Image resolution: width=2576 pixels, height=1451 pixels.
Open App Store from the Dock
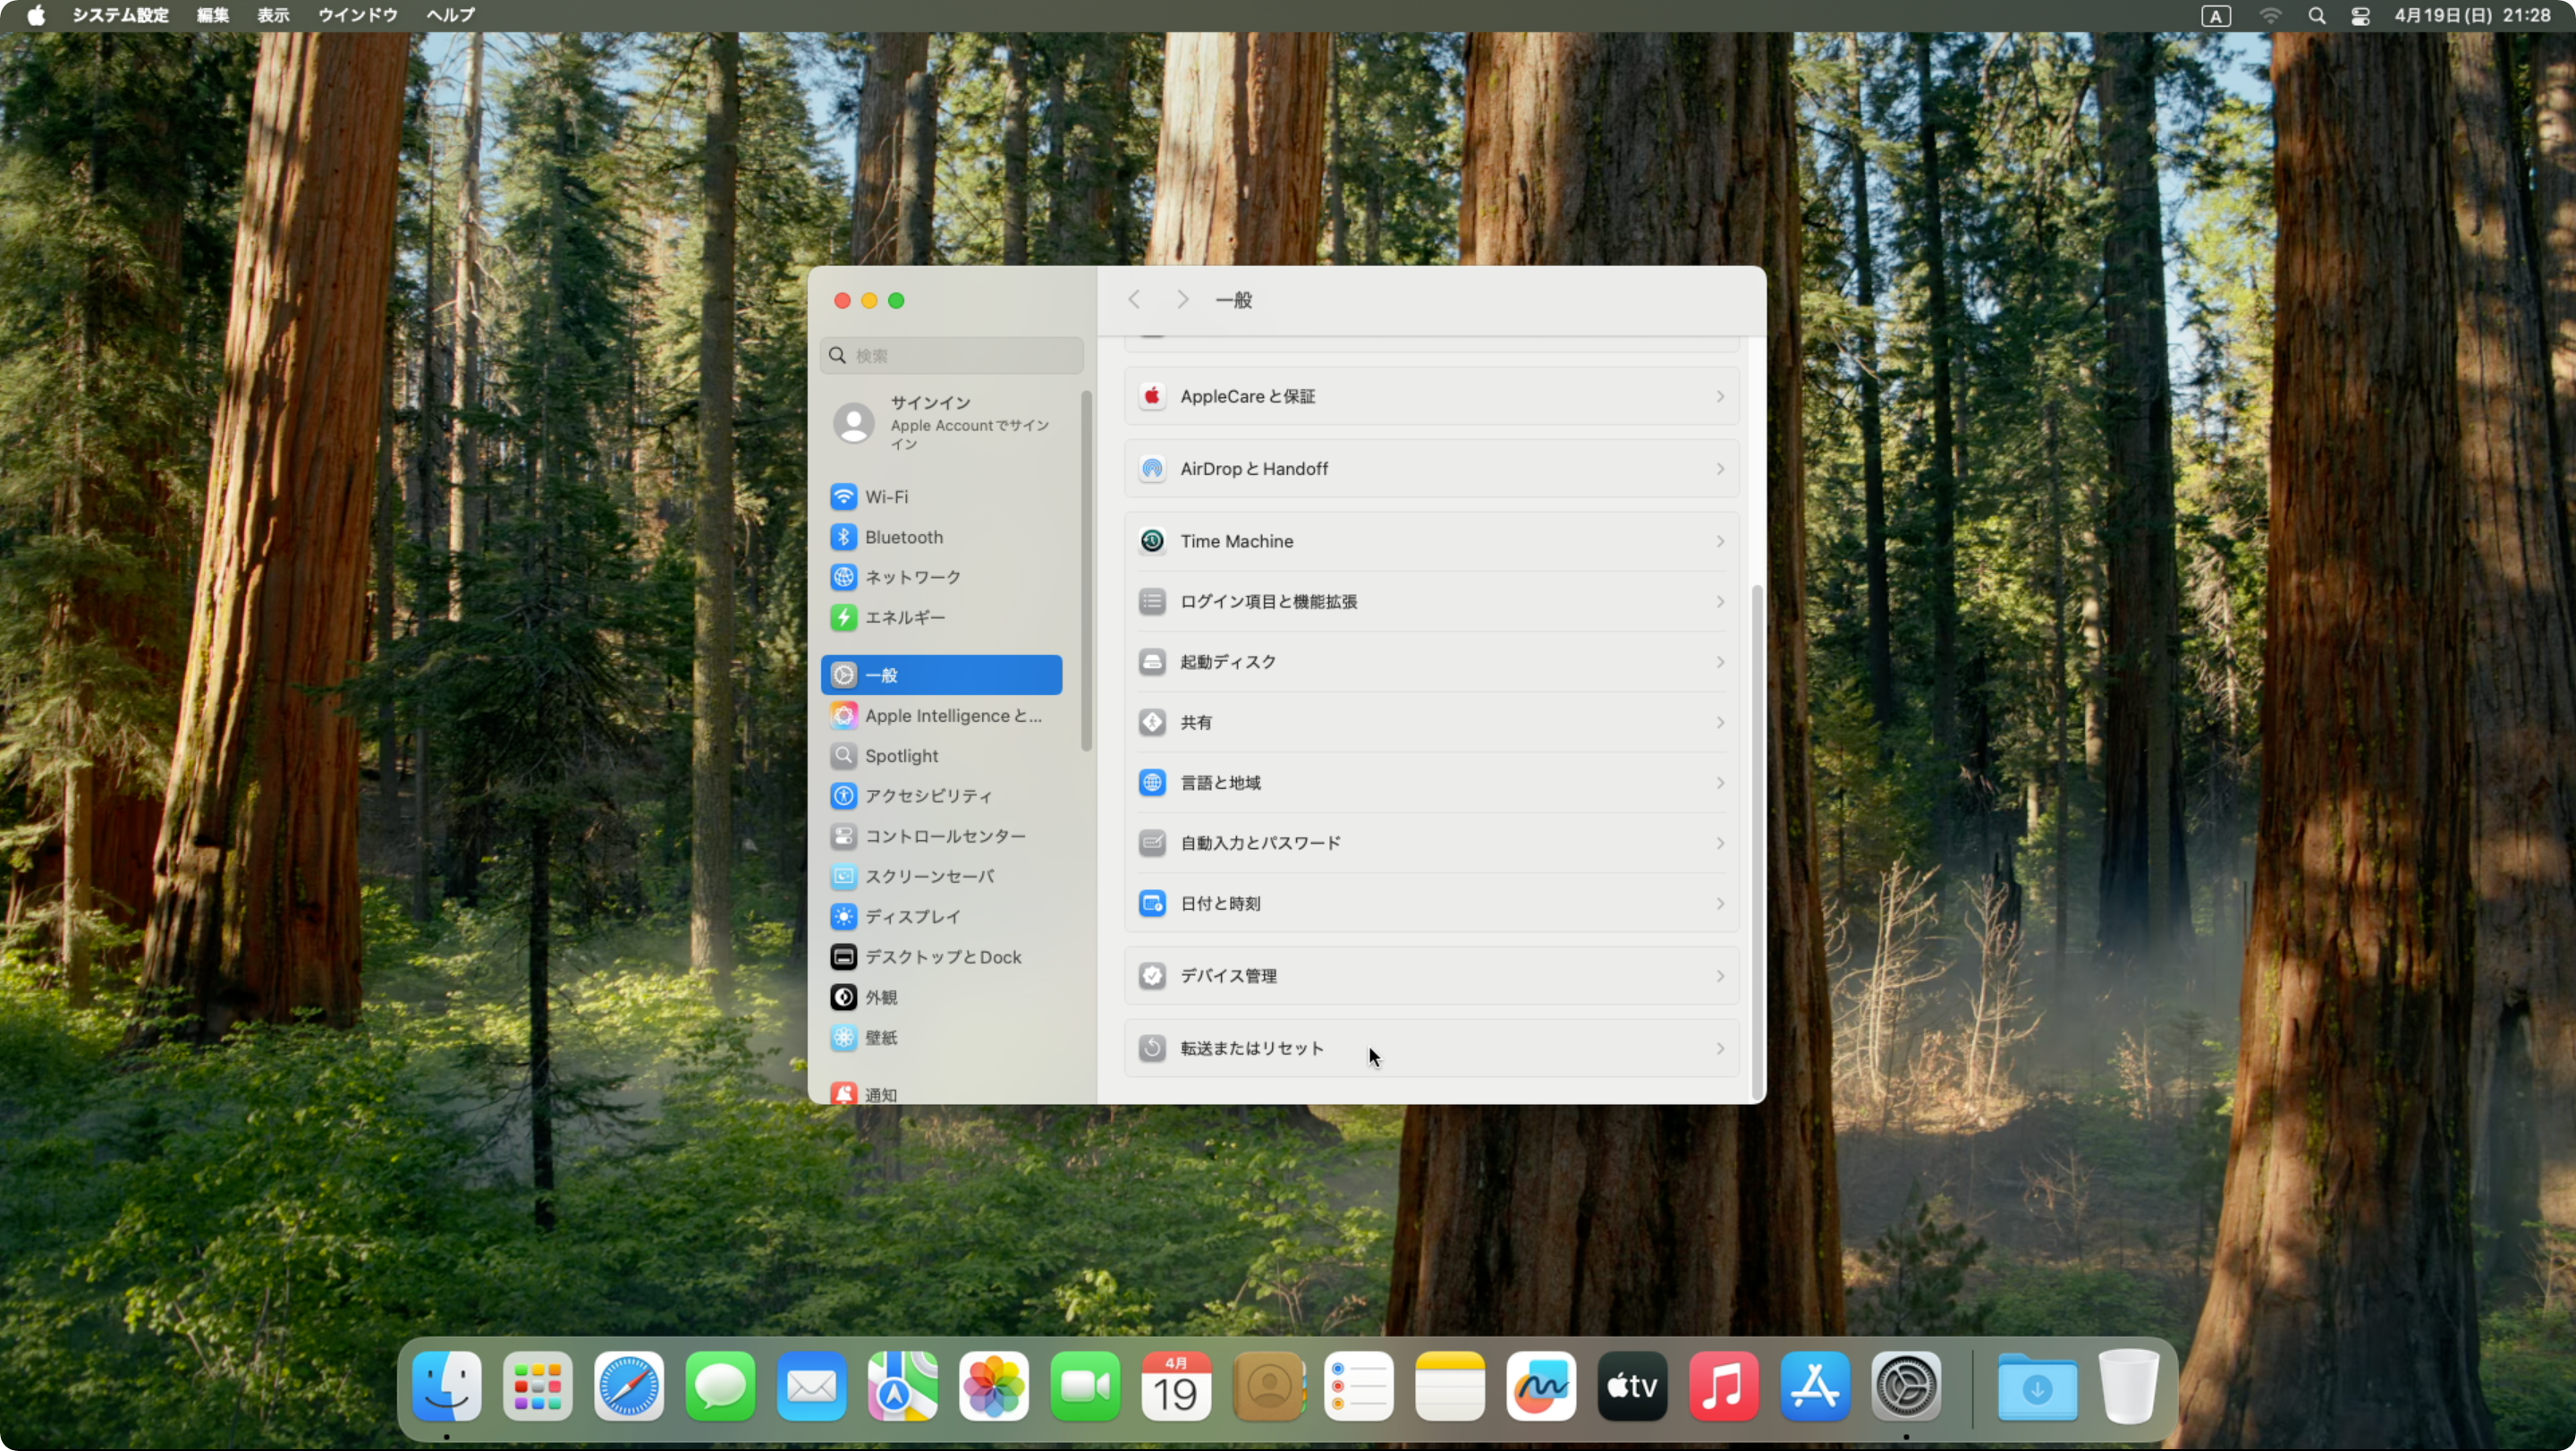pyautogui.click(x=1815, y=1386)
